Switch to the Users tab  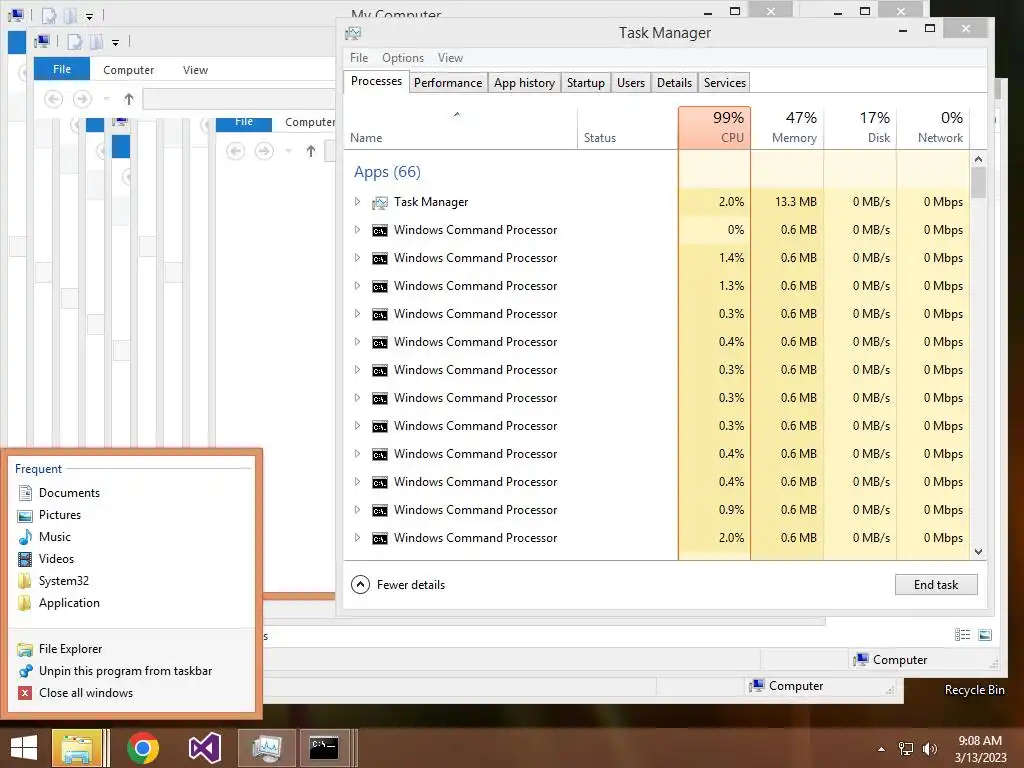click(631, 83)
